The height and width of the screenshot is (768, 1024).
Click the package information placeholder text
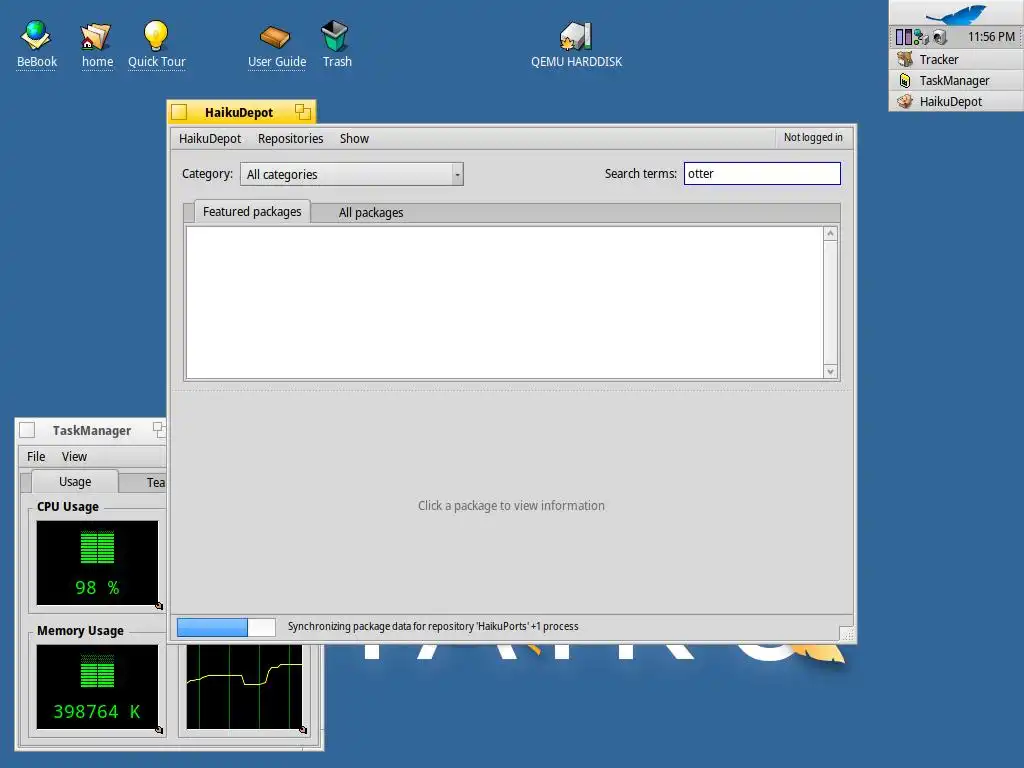pyautogui.click(x=511, y=505)
